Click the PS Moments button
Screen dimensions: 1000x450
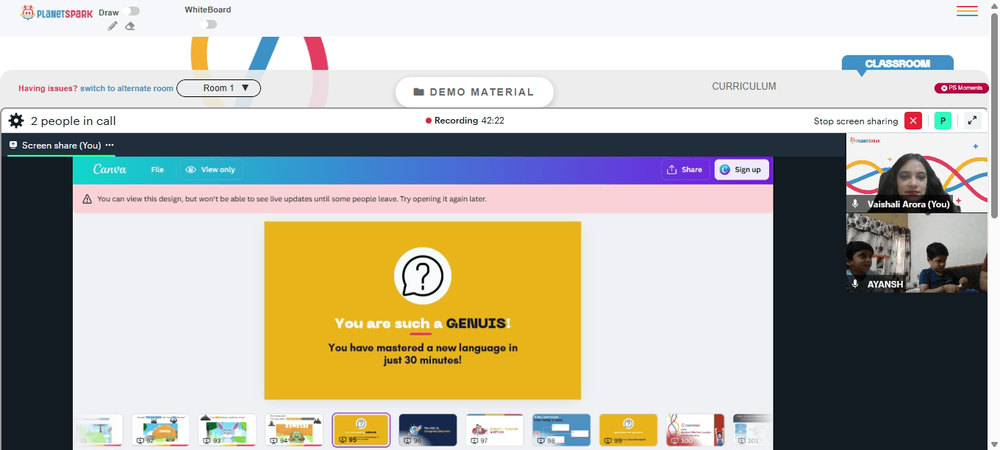[x=961, y=88]
